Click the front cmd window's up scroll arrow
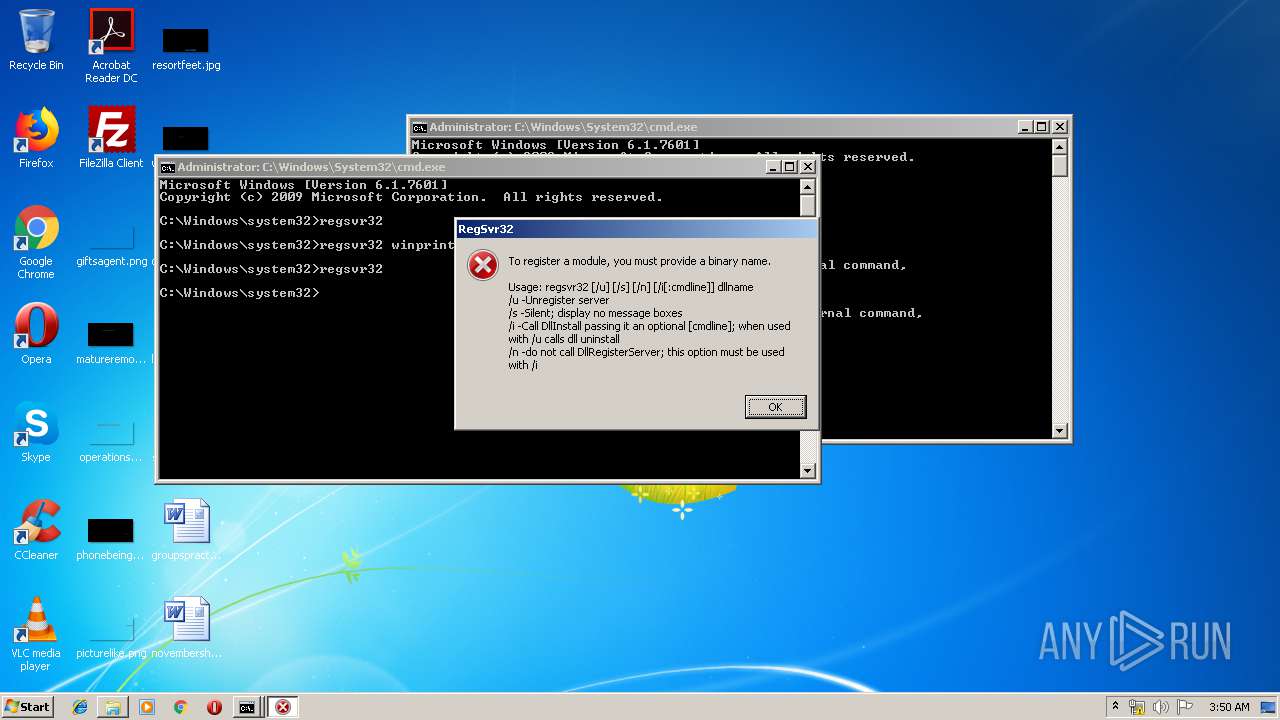The height and width of the screenshot is (720, 1280). click(x=808, y=187)
